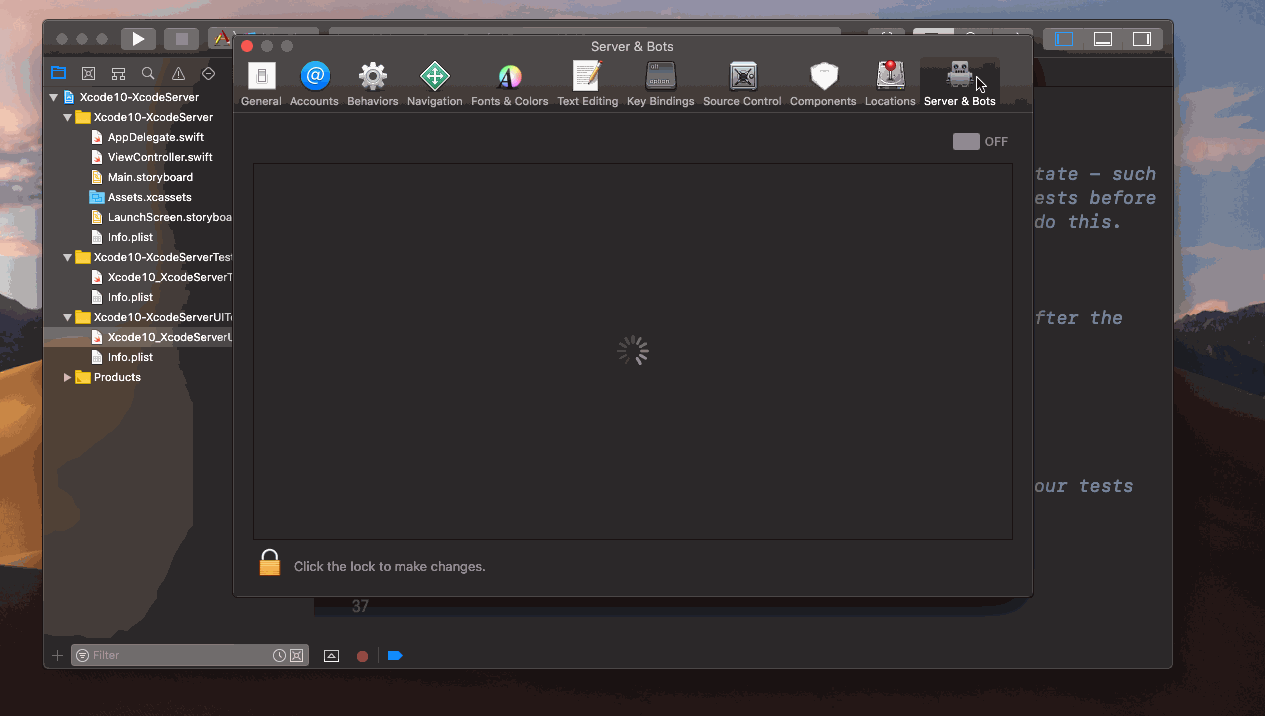
Task: Open the General preferences pane
Action: 261,84
